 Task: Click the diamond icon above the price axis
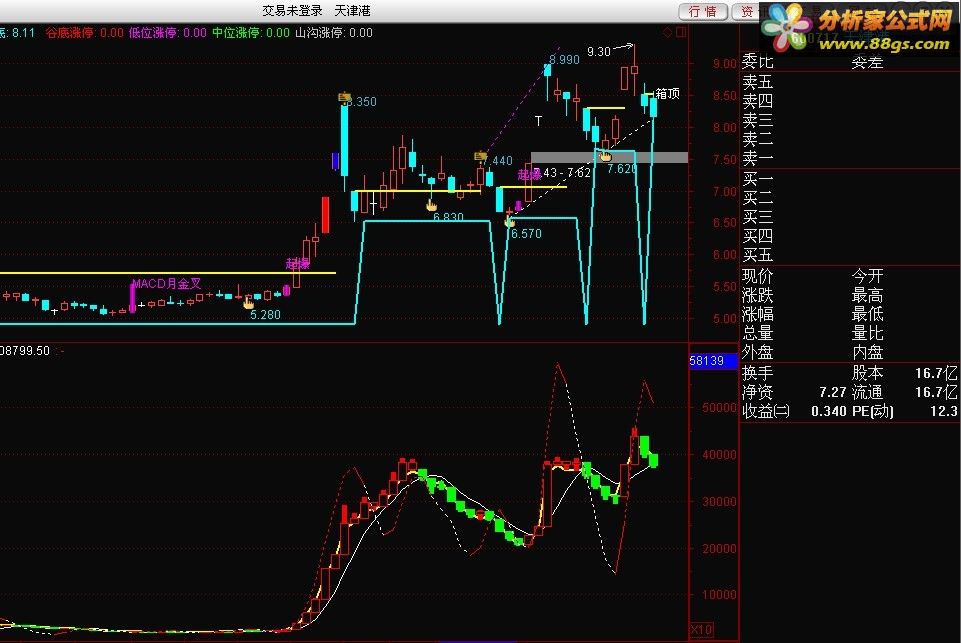coord(668,33)
